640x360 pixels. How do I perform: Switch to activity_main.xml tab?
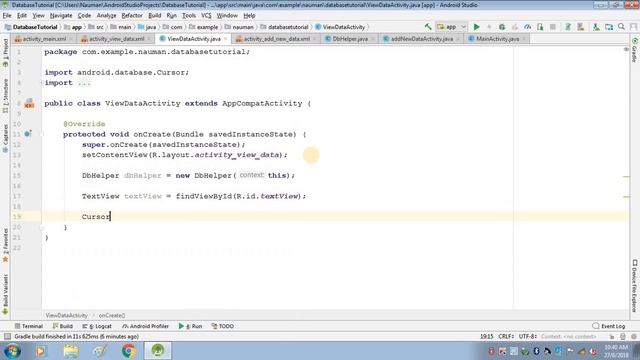(x=44, y=39)
